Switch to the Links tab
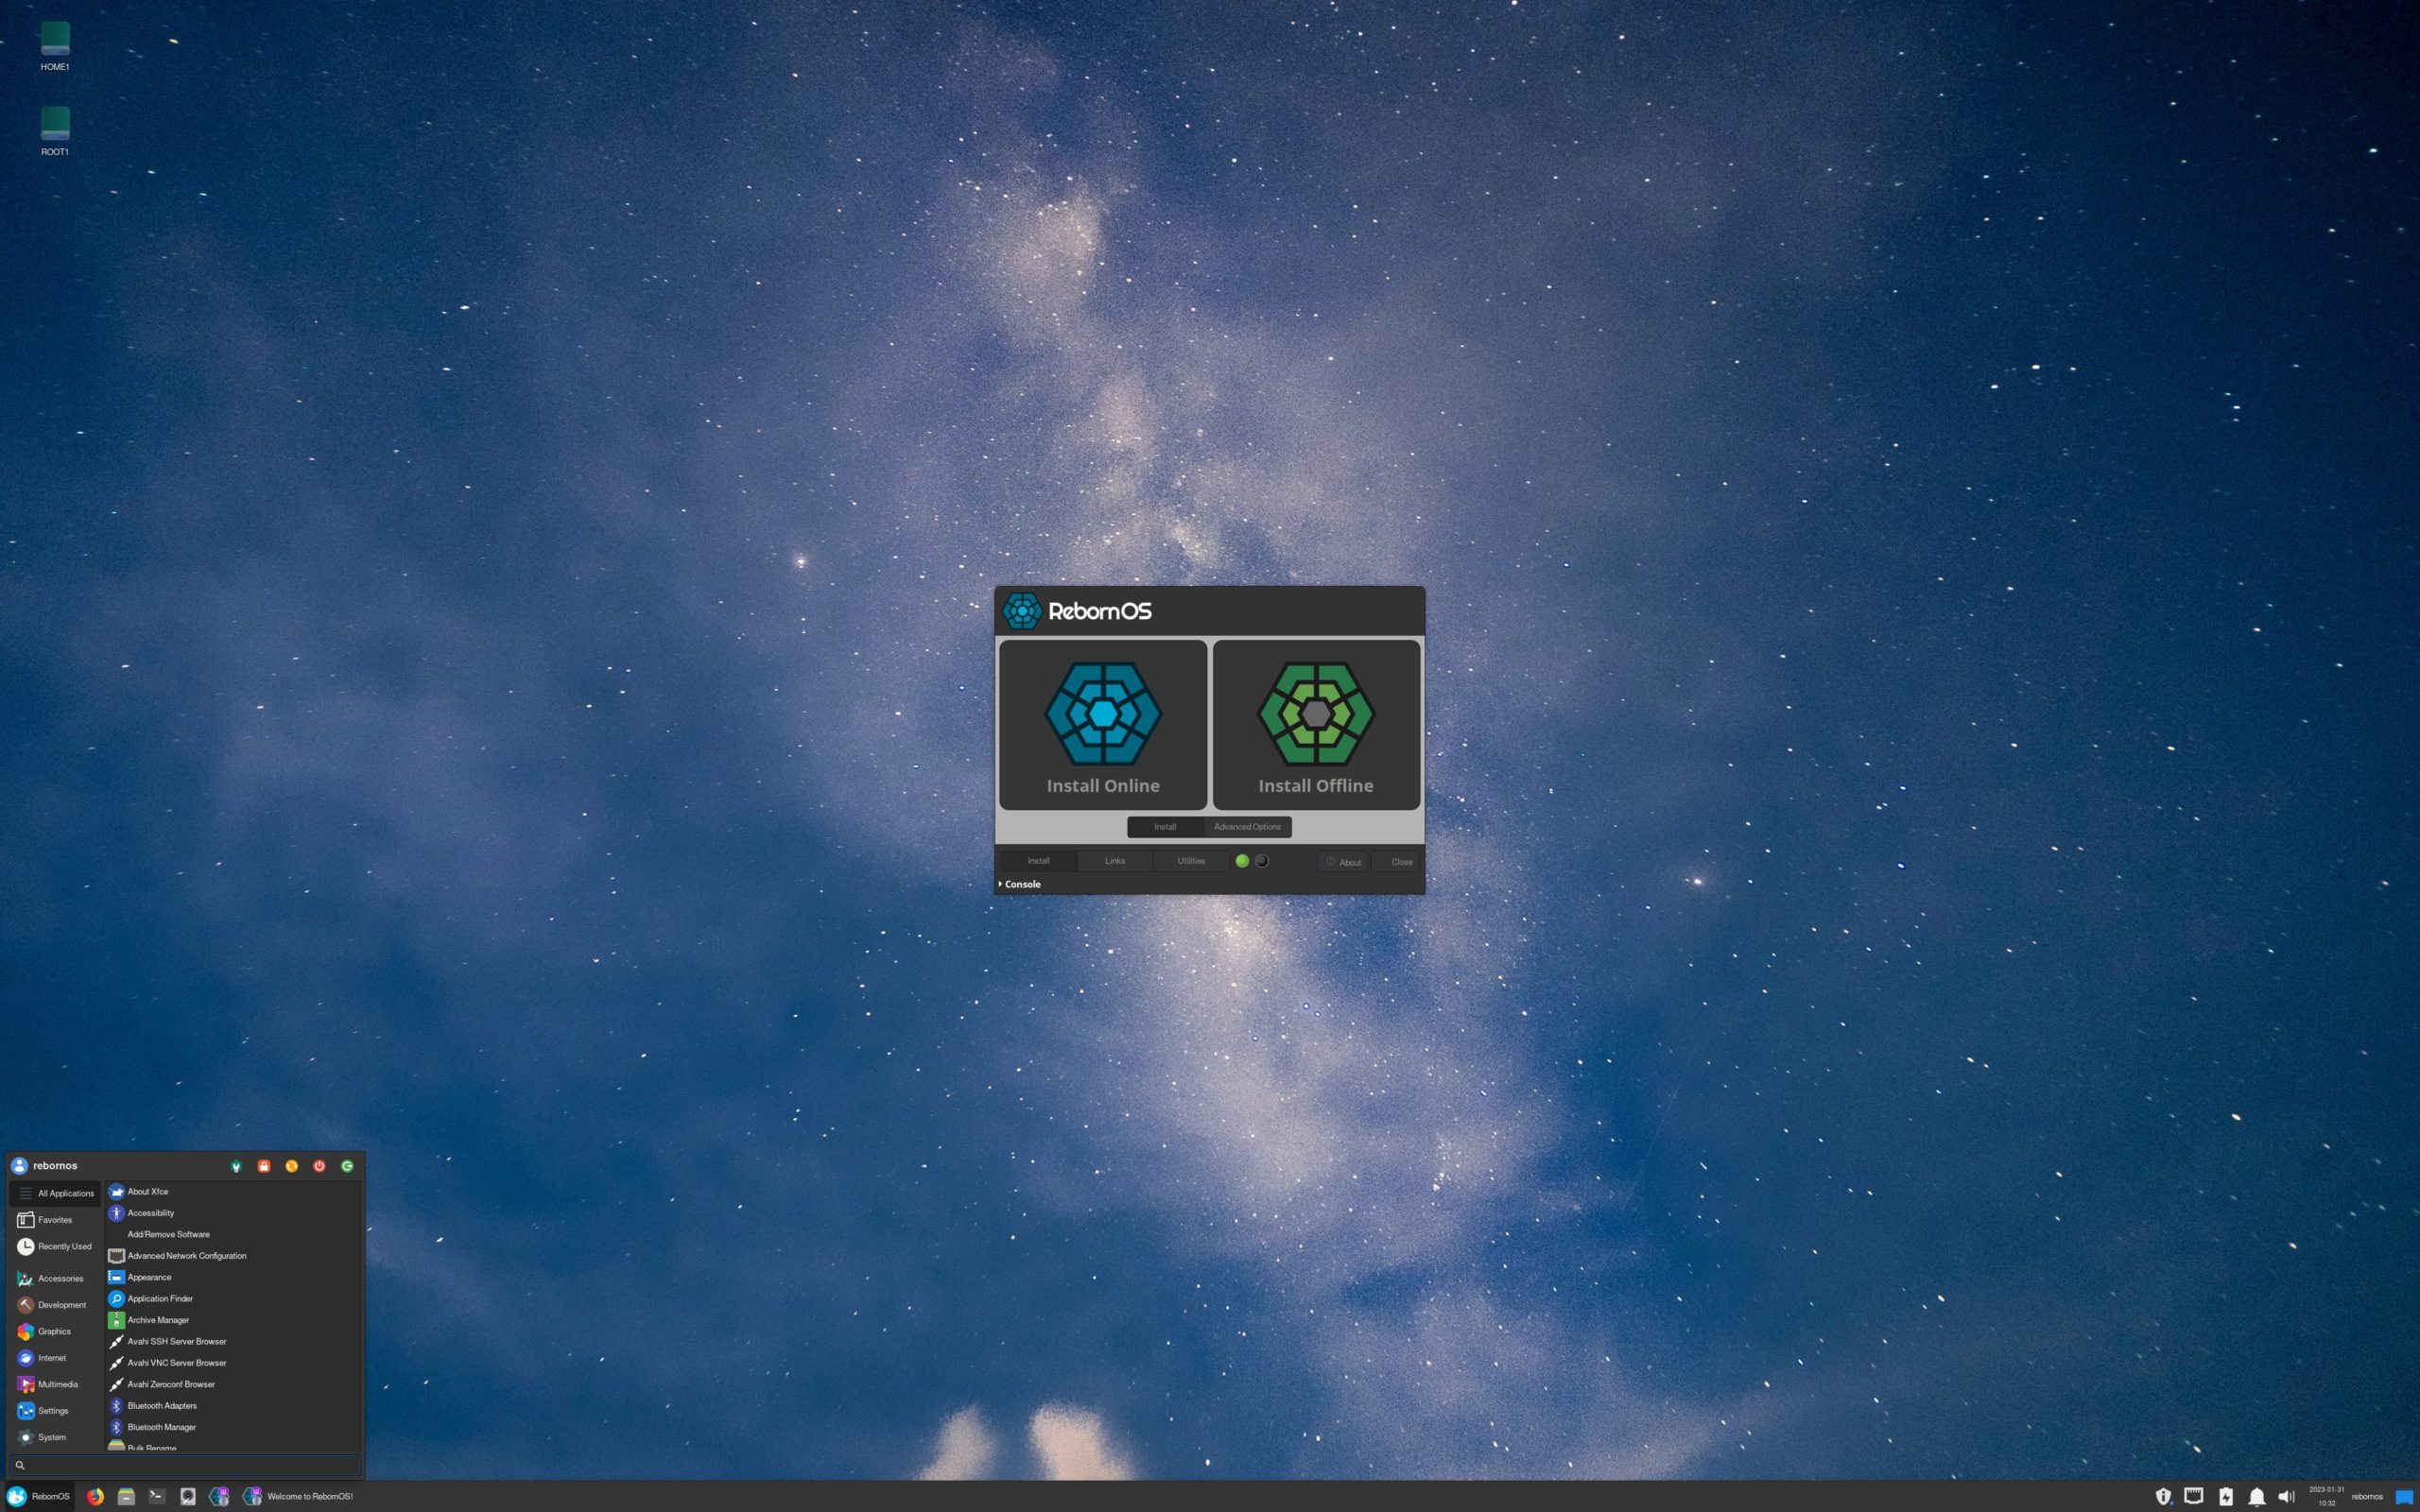 click(1114, 861)
